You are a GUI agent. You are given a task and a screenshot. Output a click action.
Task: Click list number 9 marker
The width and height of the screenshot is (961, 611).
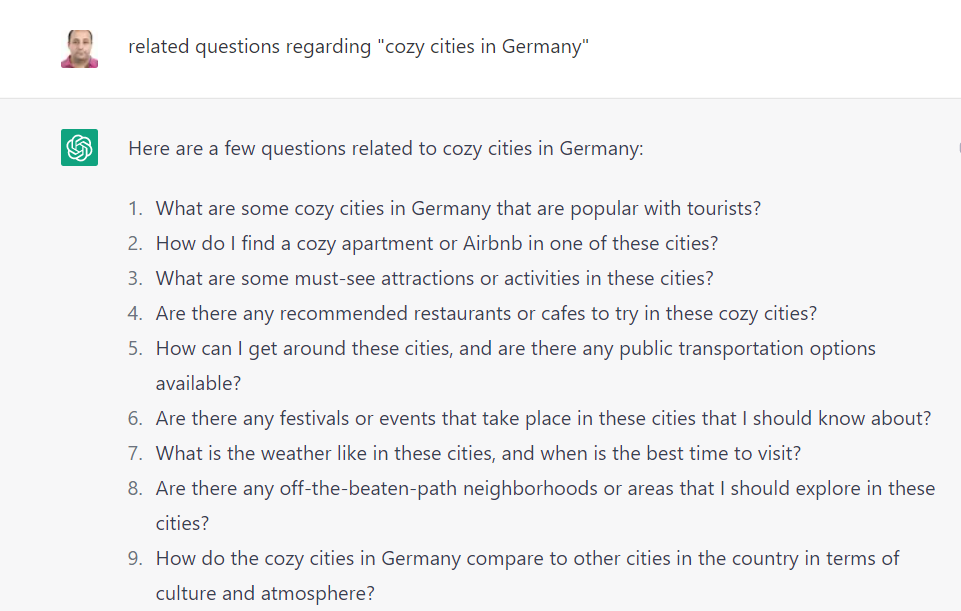pyautogui.click(x=135, y=558)
